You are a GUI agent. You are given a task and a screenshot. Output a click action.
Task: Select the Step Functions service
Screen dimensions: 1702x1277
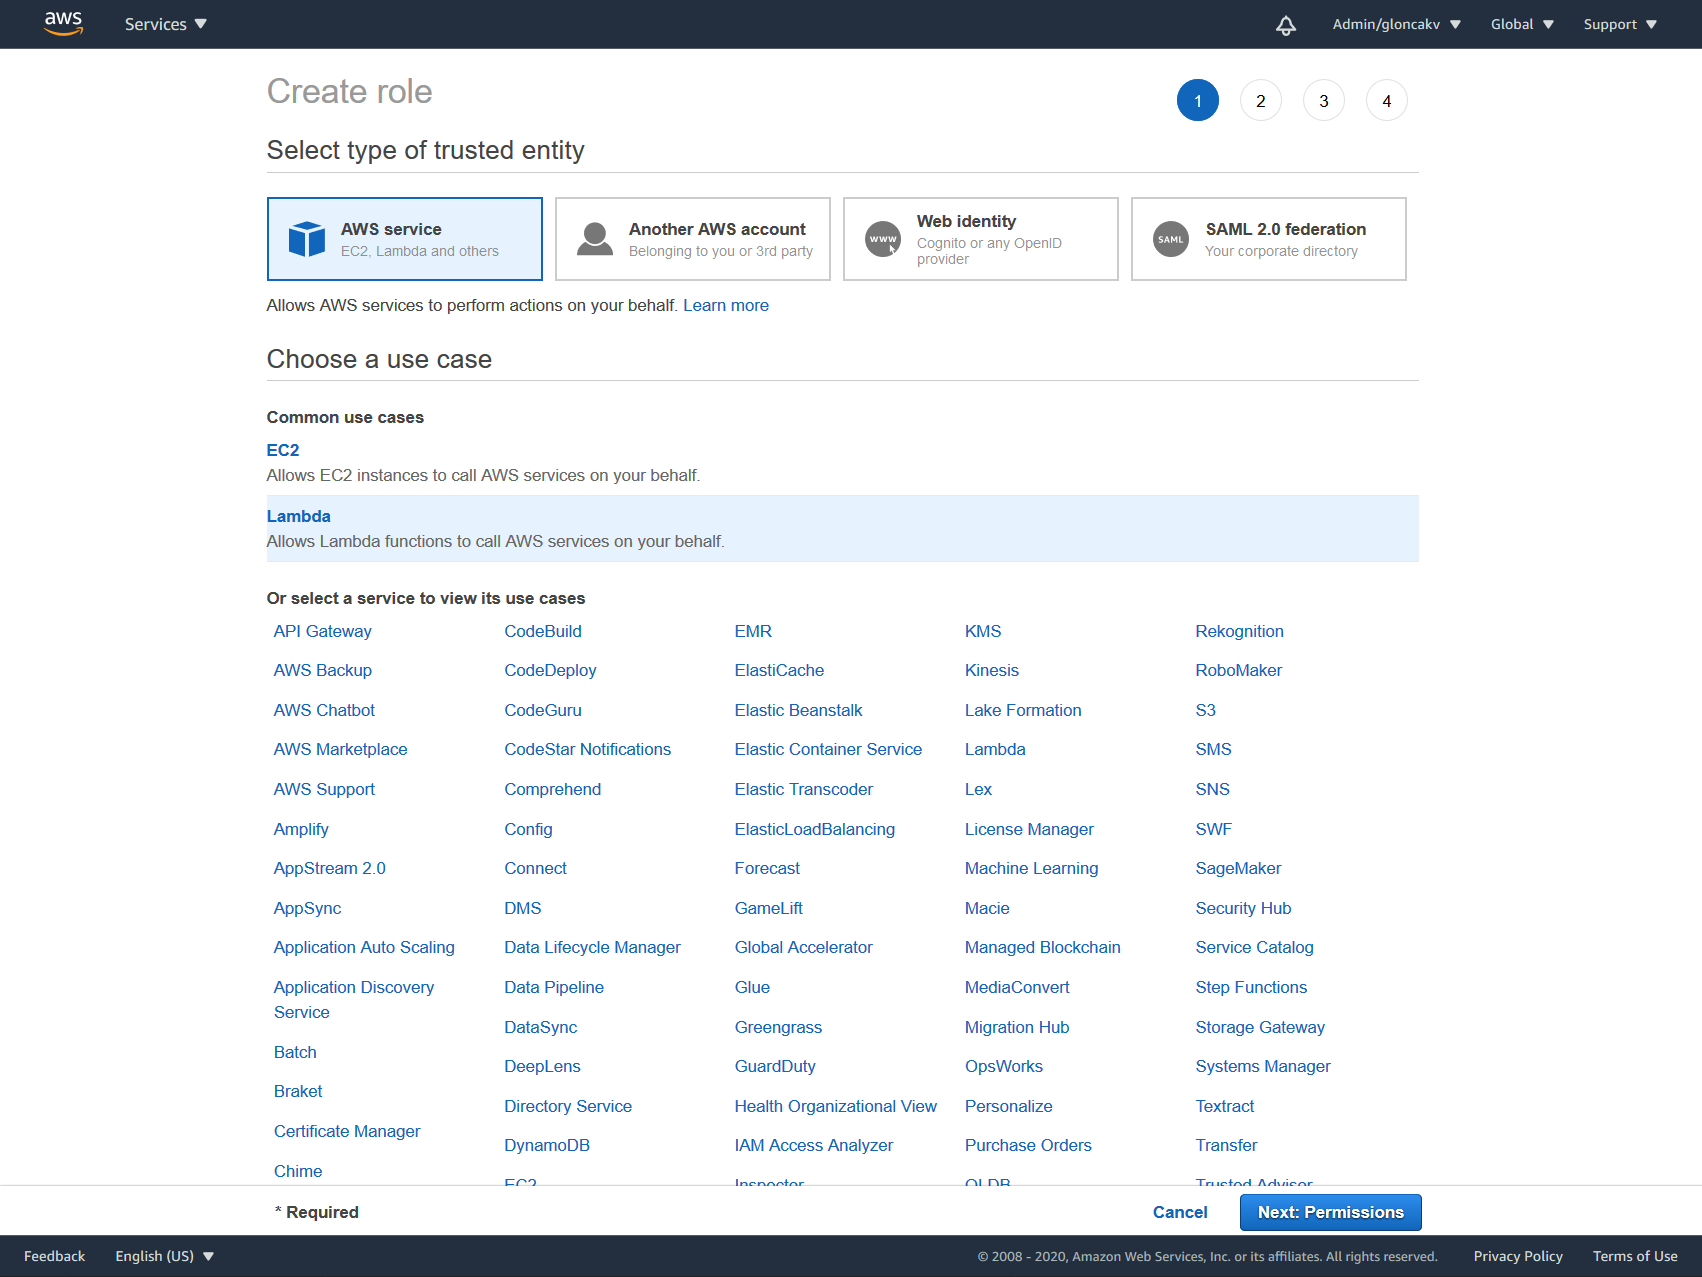tap(1251, 987)
